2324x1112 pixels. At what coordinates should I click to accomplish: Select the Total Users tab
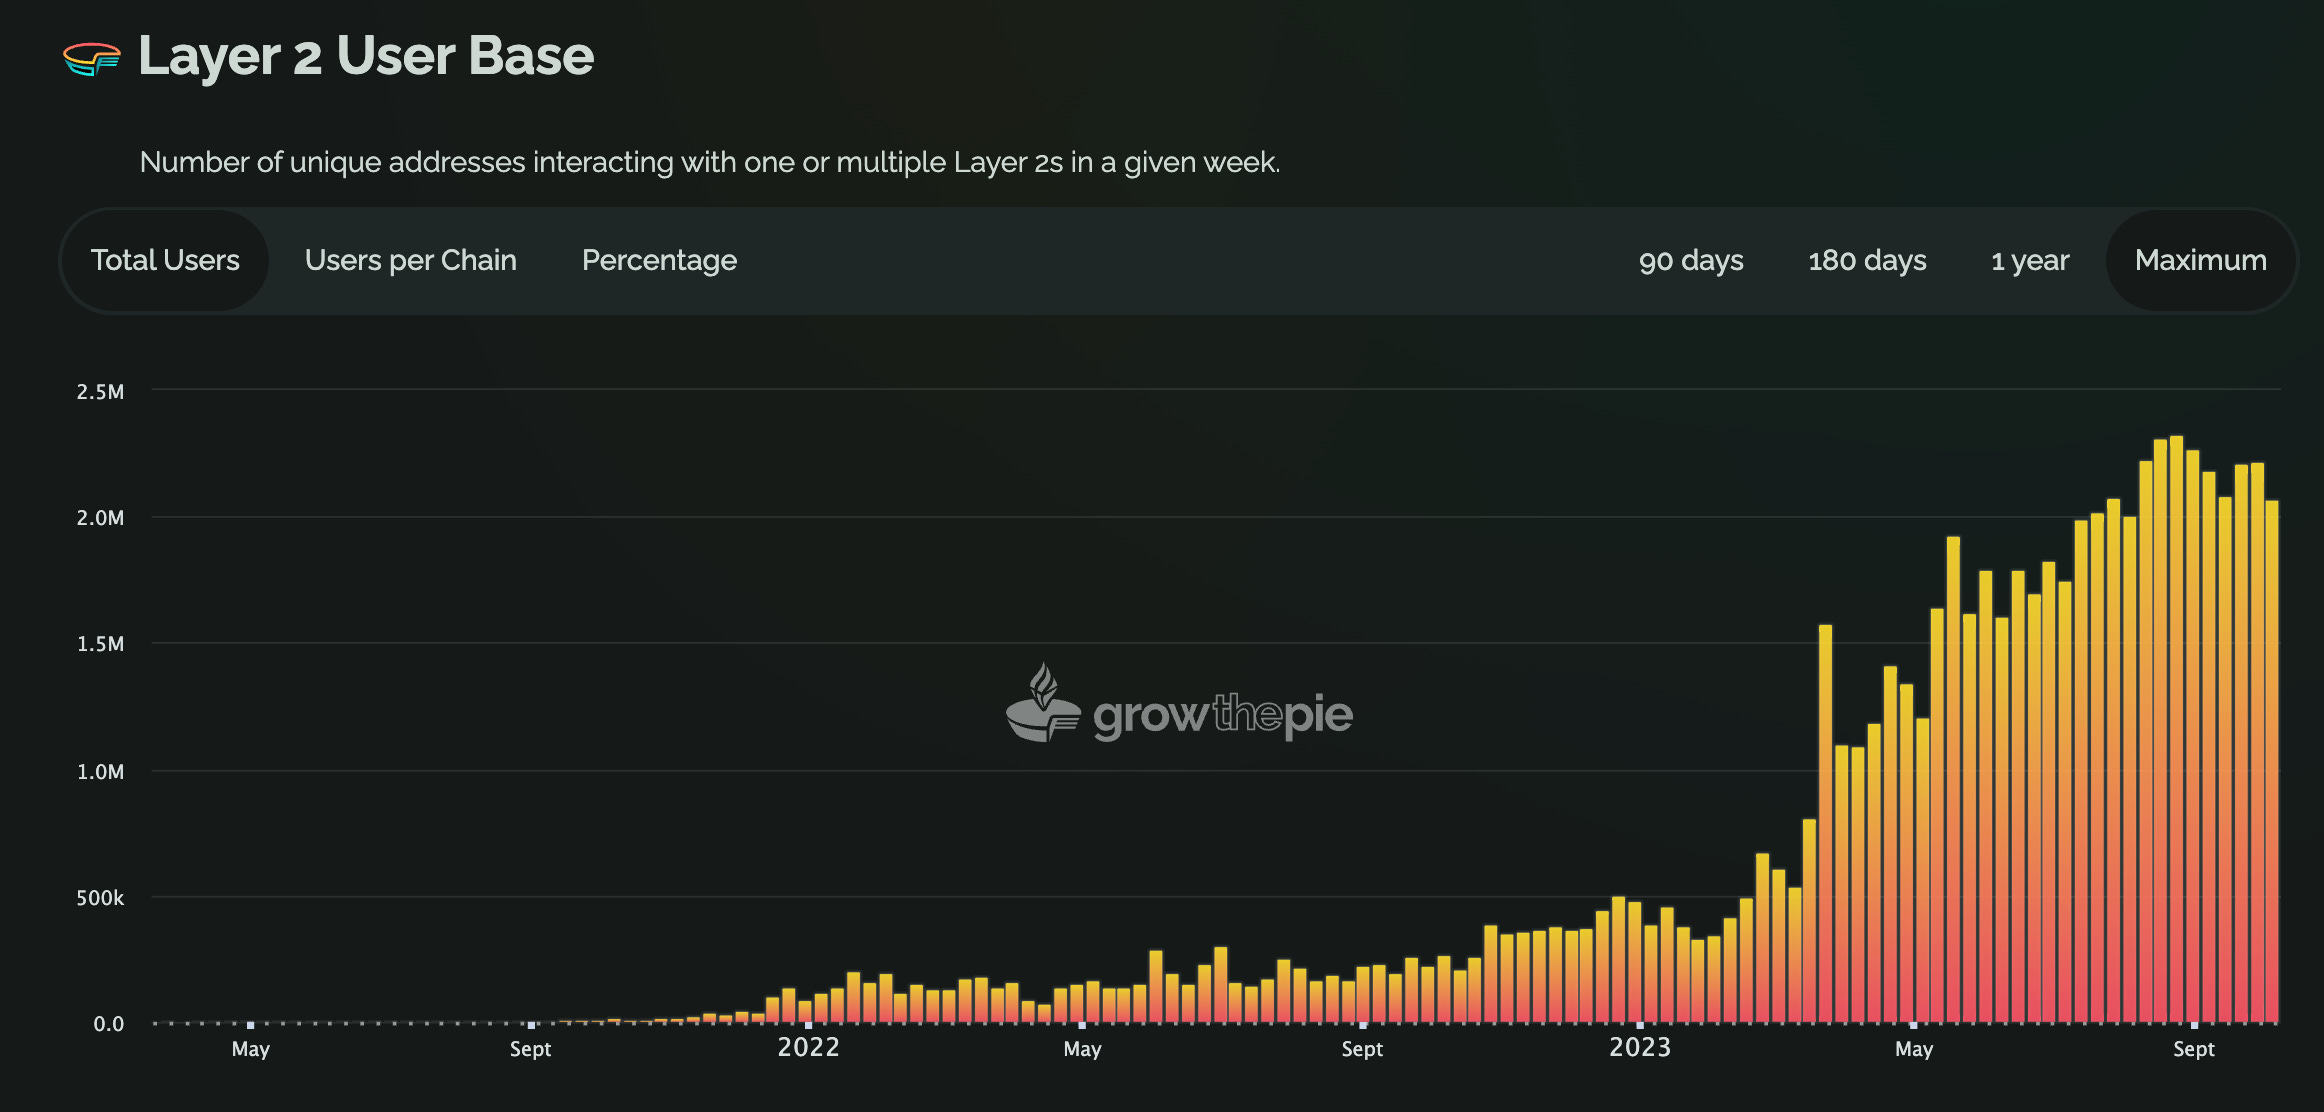click(165, 260)
